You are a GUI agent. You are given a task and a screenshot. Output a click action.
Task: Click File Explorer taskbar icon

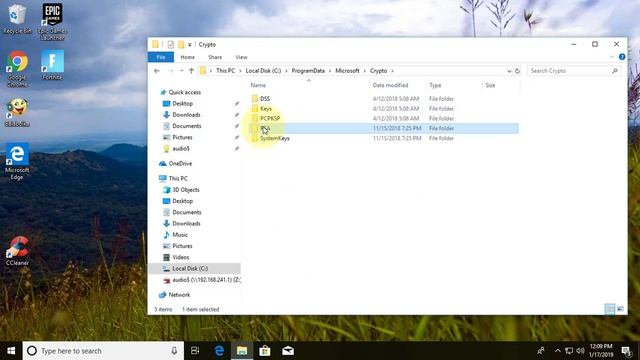242,351
